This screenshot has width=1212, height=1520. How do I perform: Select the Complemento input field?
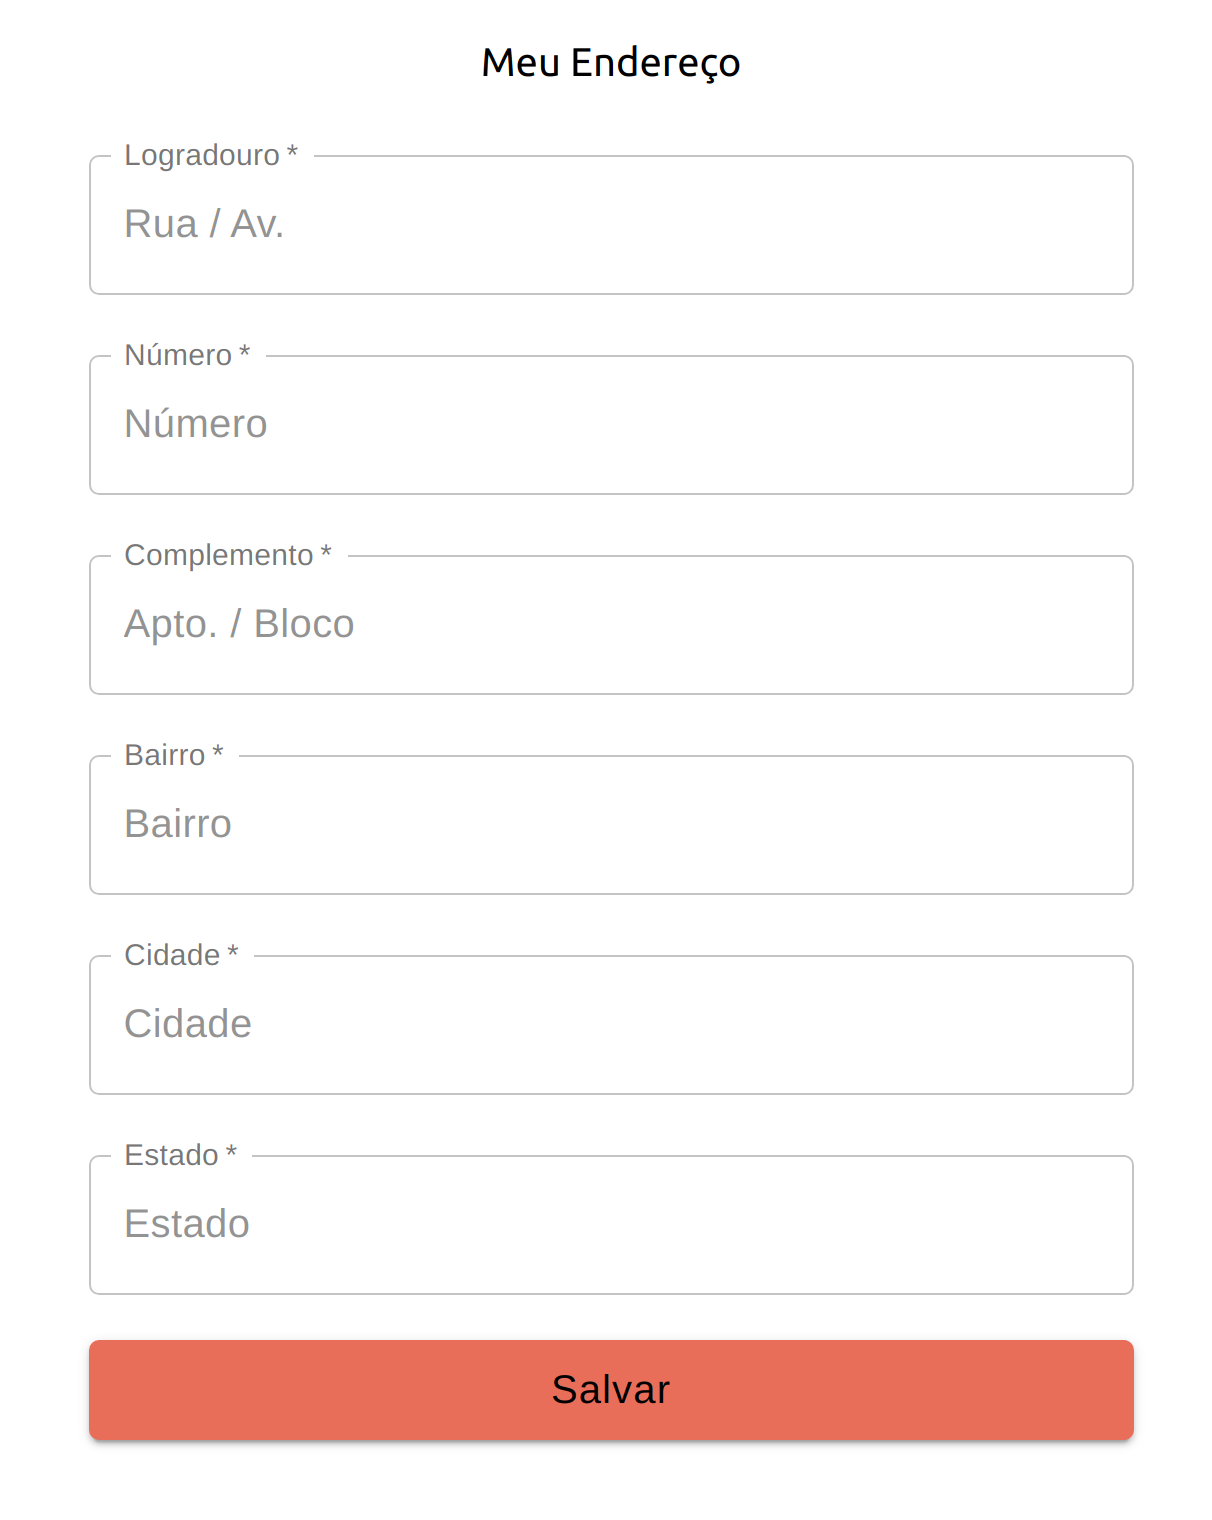[610, 624]
